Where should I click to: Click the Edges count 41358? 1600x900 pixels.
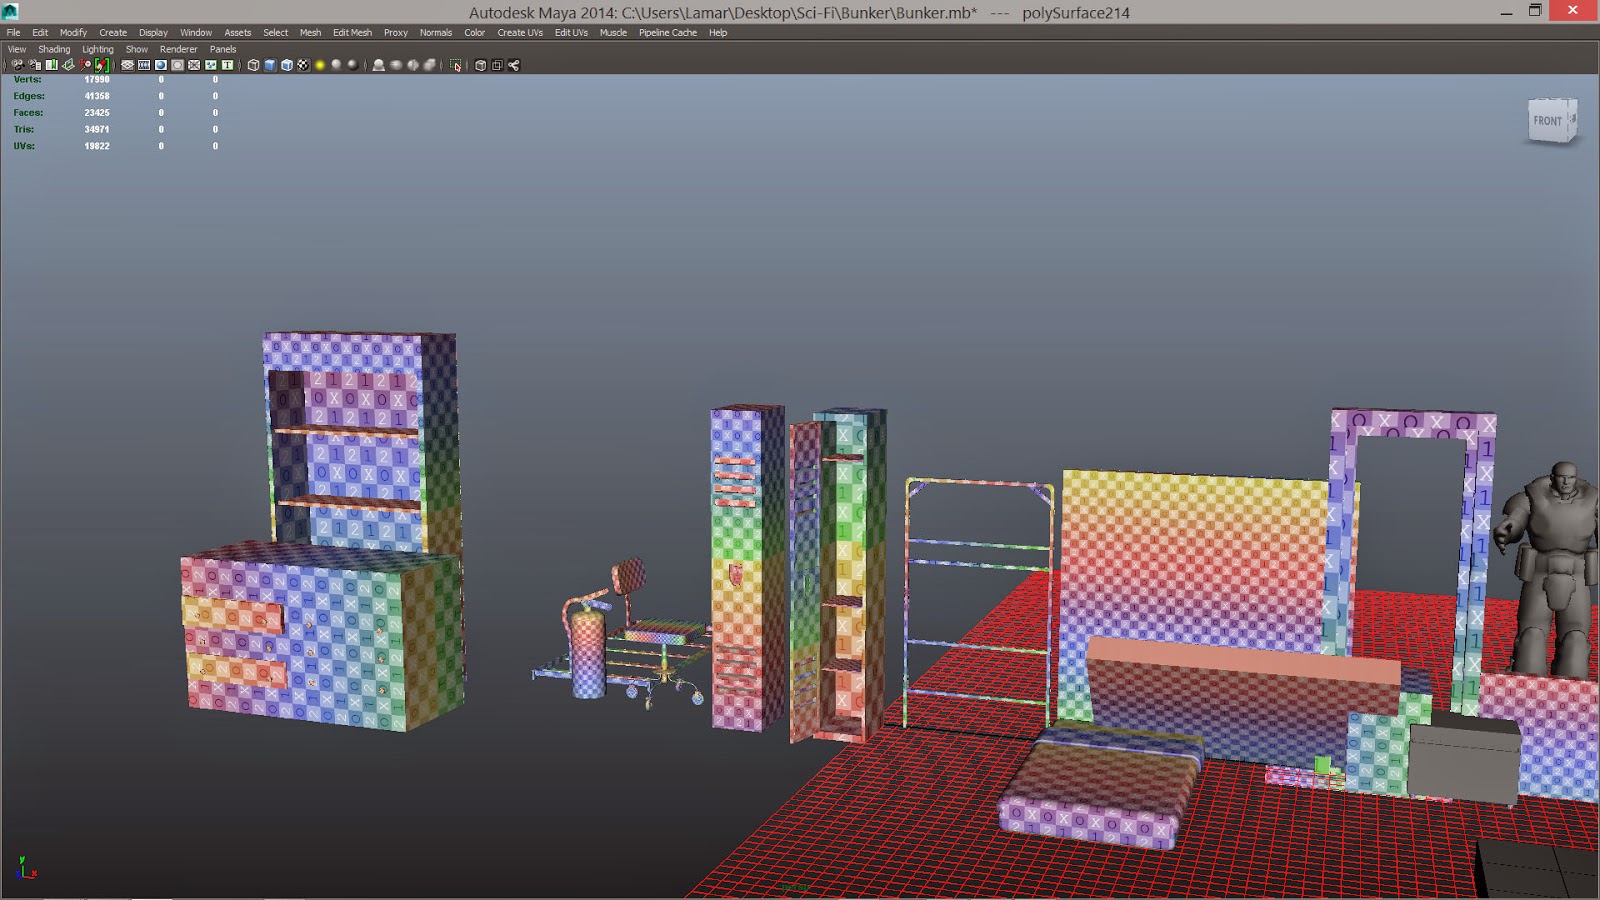pos(97,96)
